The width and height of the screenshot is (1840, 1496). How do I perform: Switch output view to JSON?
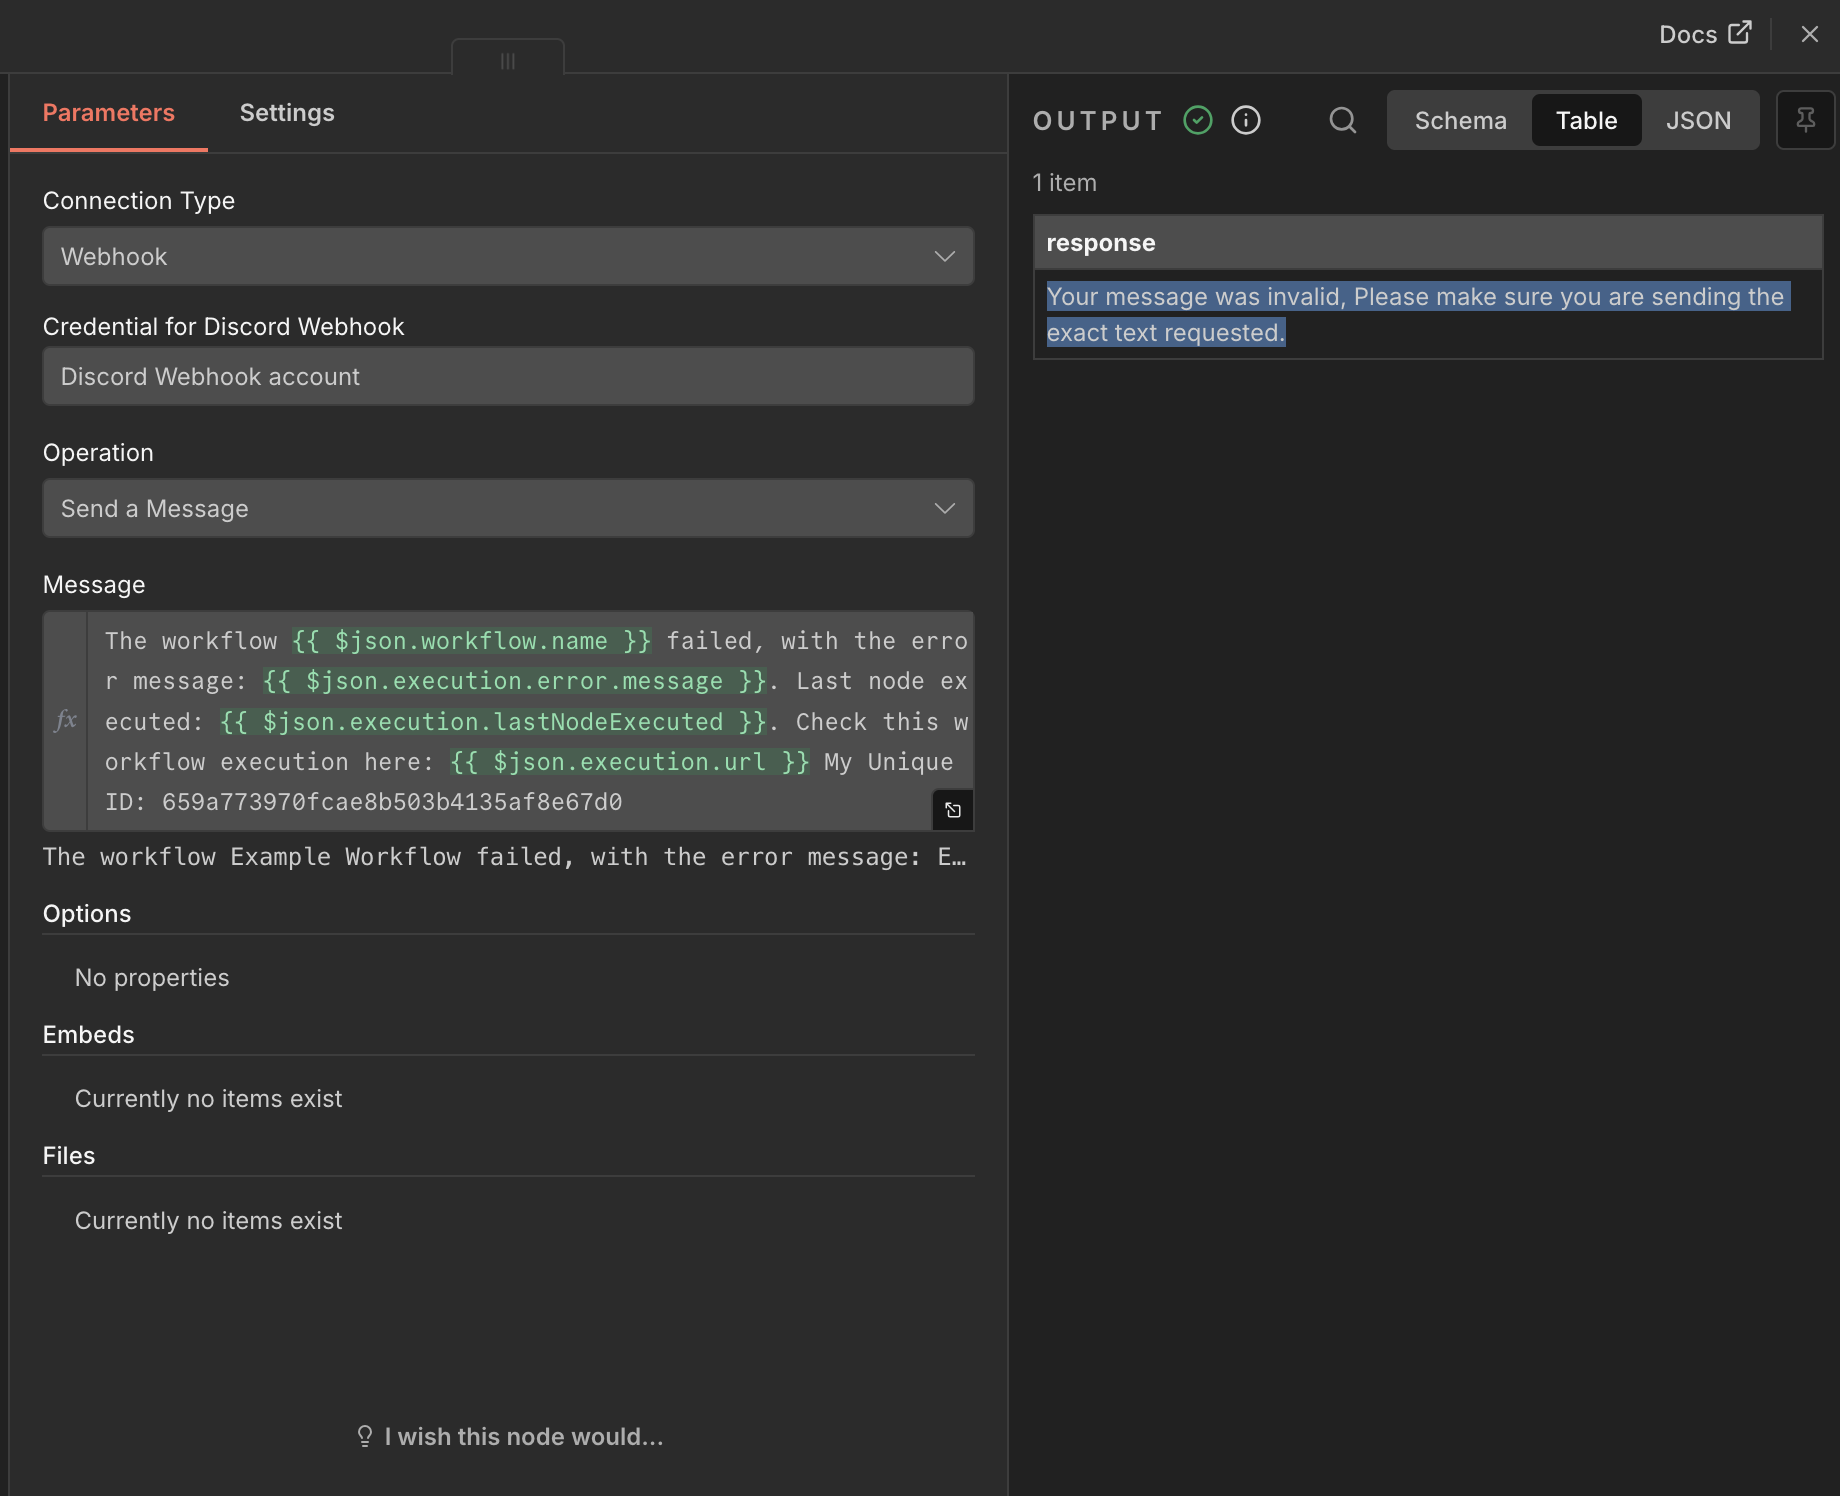point(1698,120)
